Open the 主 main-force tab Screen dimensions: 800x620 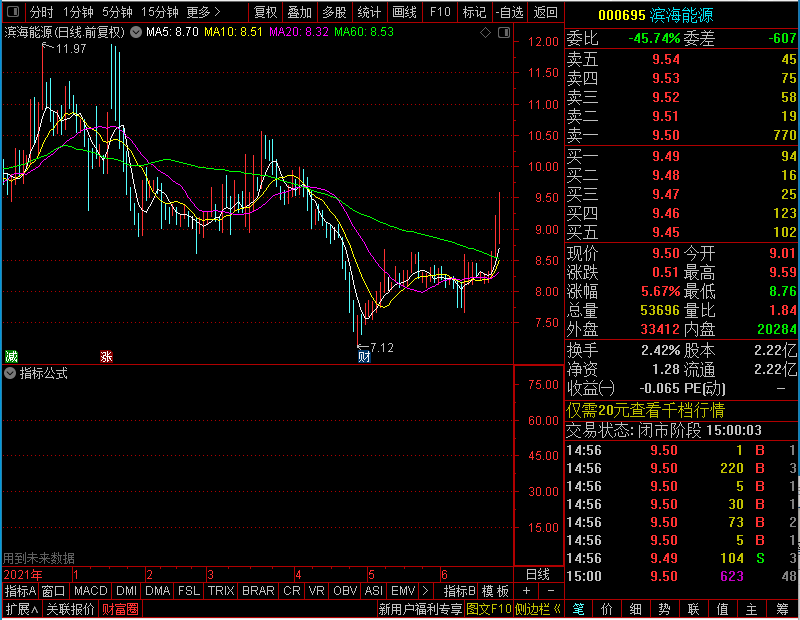(751, 609)
